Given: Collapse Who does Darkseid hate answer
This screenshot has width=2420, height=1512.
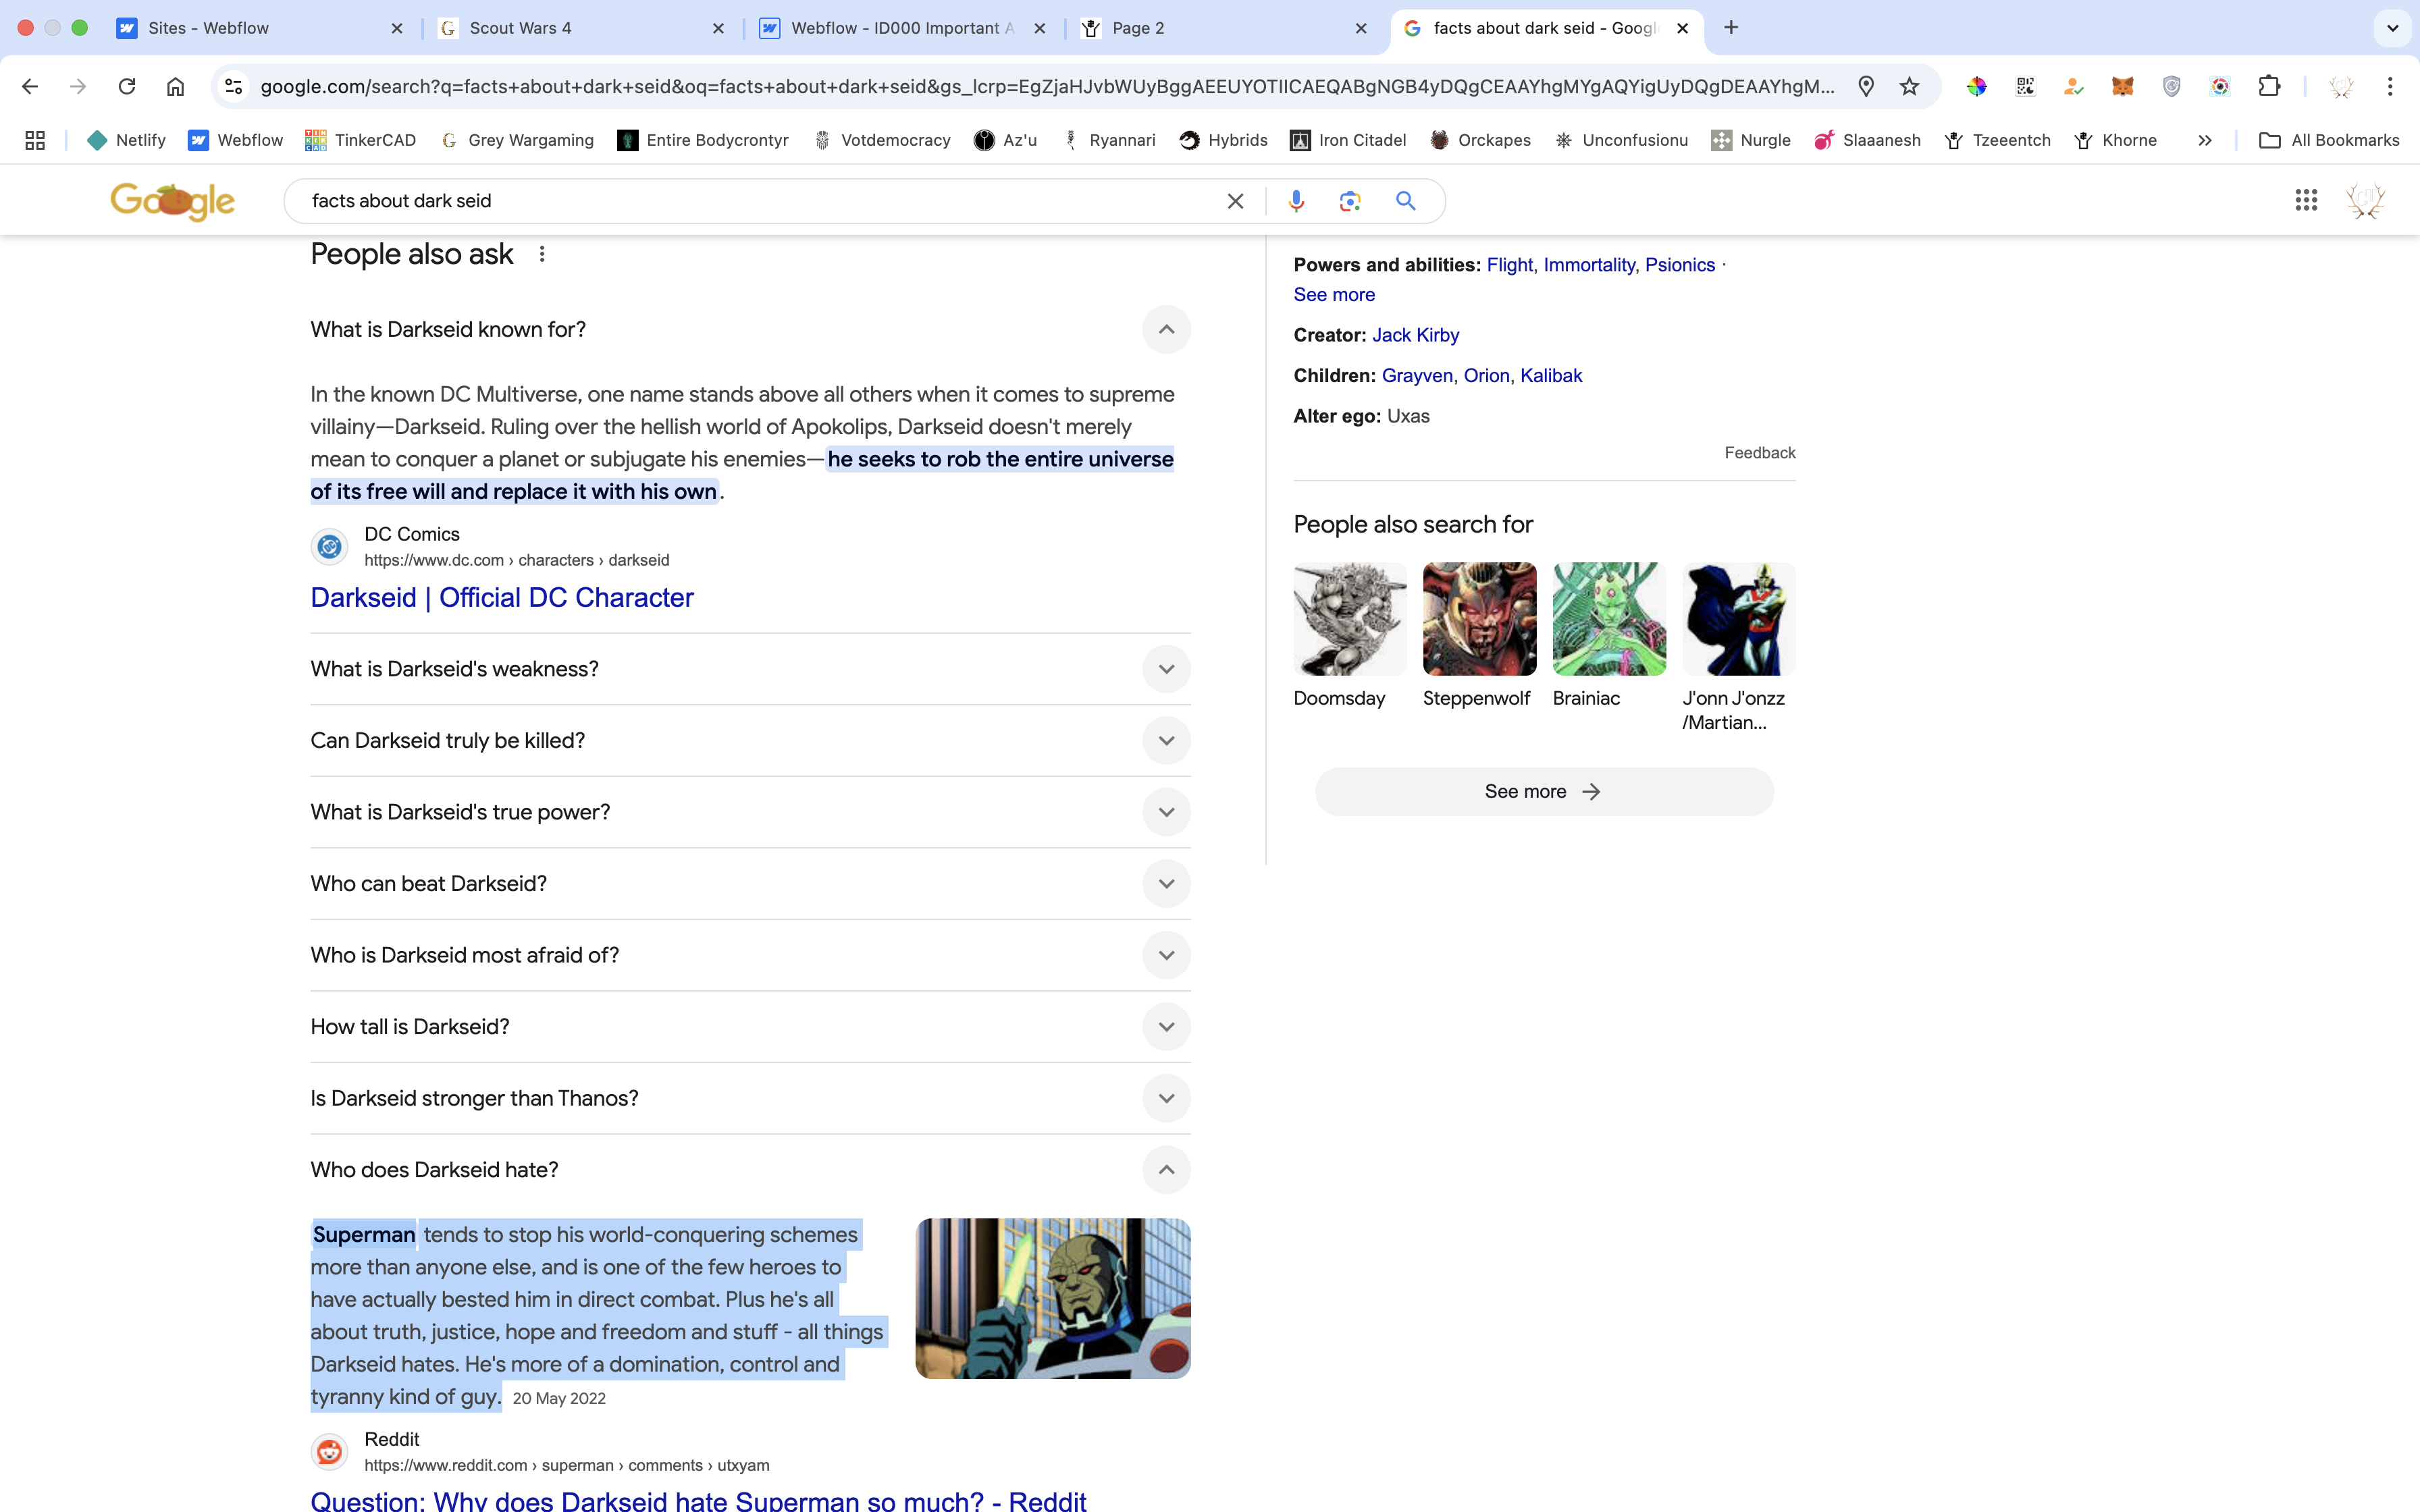Looking at the screenshot, I should (1166, 1170).
